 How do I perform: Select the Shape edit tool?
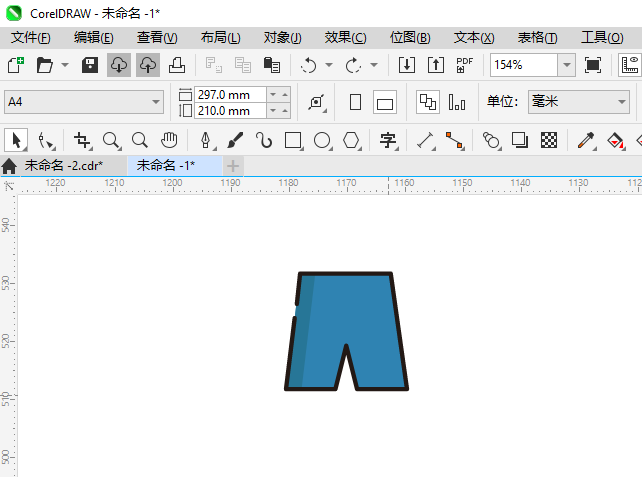coord(45,140)
